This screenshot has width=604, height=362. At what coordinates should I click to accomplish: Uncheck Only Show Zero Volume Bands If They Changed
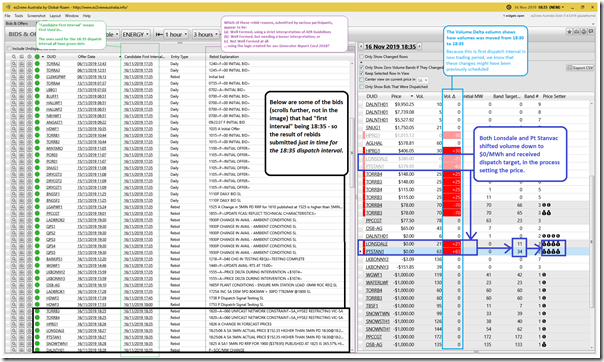point(361,67)
